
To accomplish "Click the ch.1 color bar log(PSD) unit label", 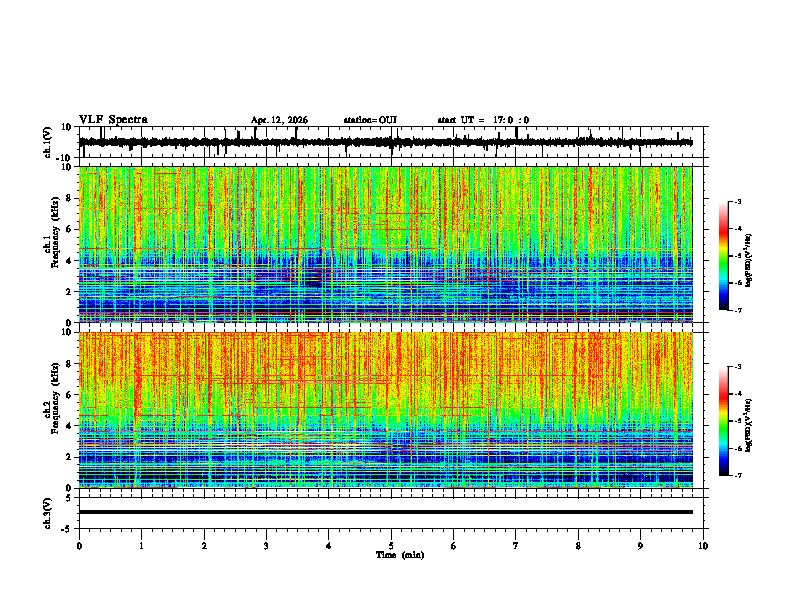I will pyautogui.click(x=748, y=261).
